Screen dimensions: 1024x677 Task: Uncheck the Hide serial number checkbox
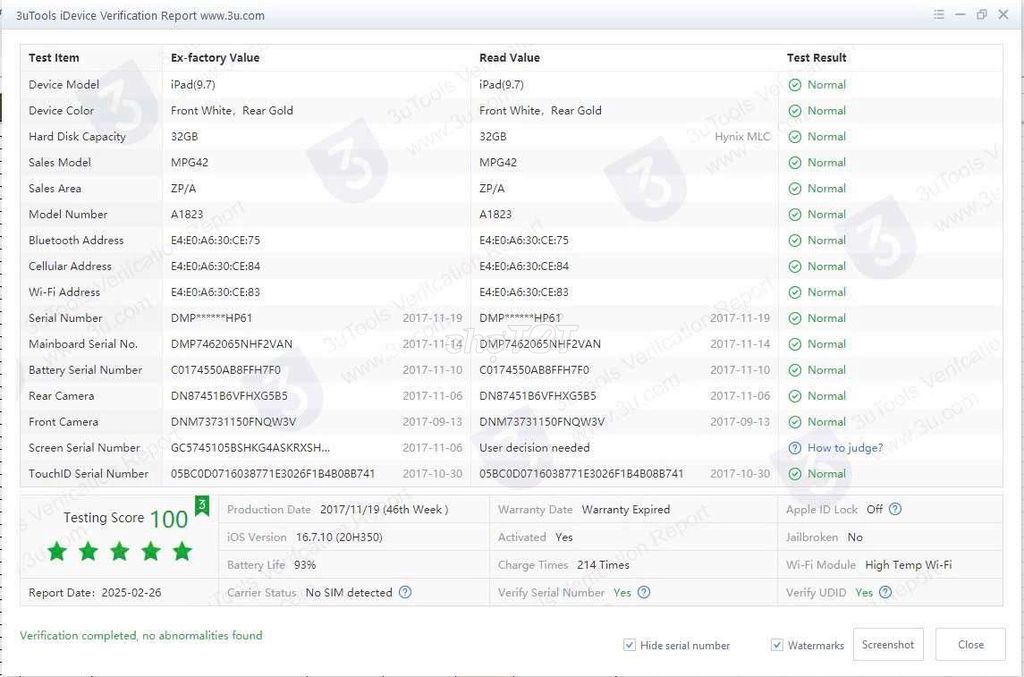click(x=630, y=645)
